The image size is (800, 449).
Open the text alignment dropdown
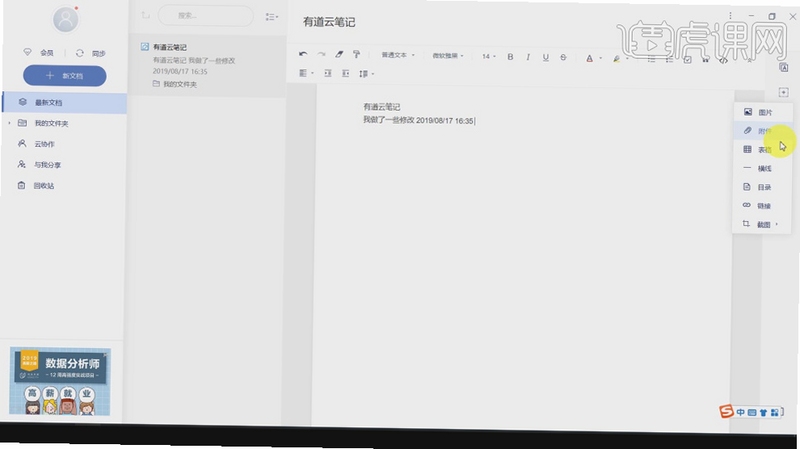[306, 73]
